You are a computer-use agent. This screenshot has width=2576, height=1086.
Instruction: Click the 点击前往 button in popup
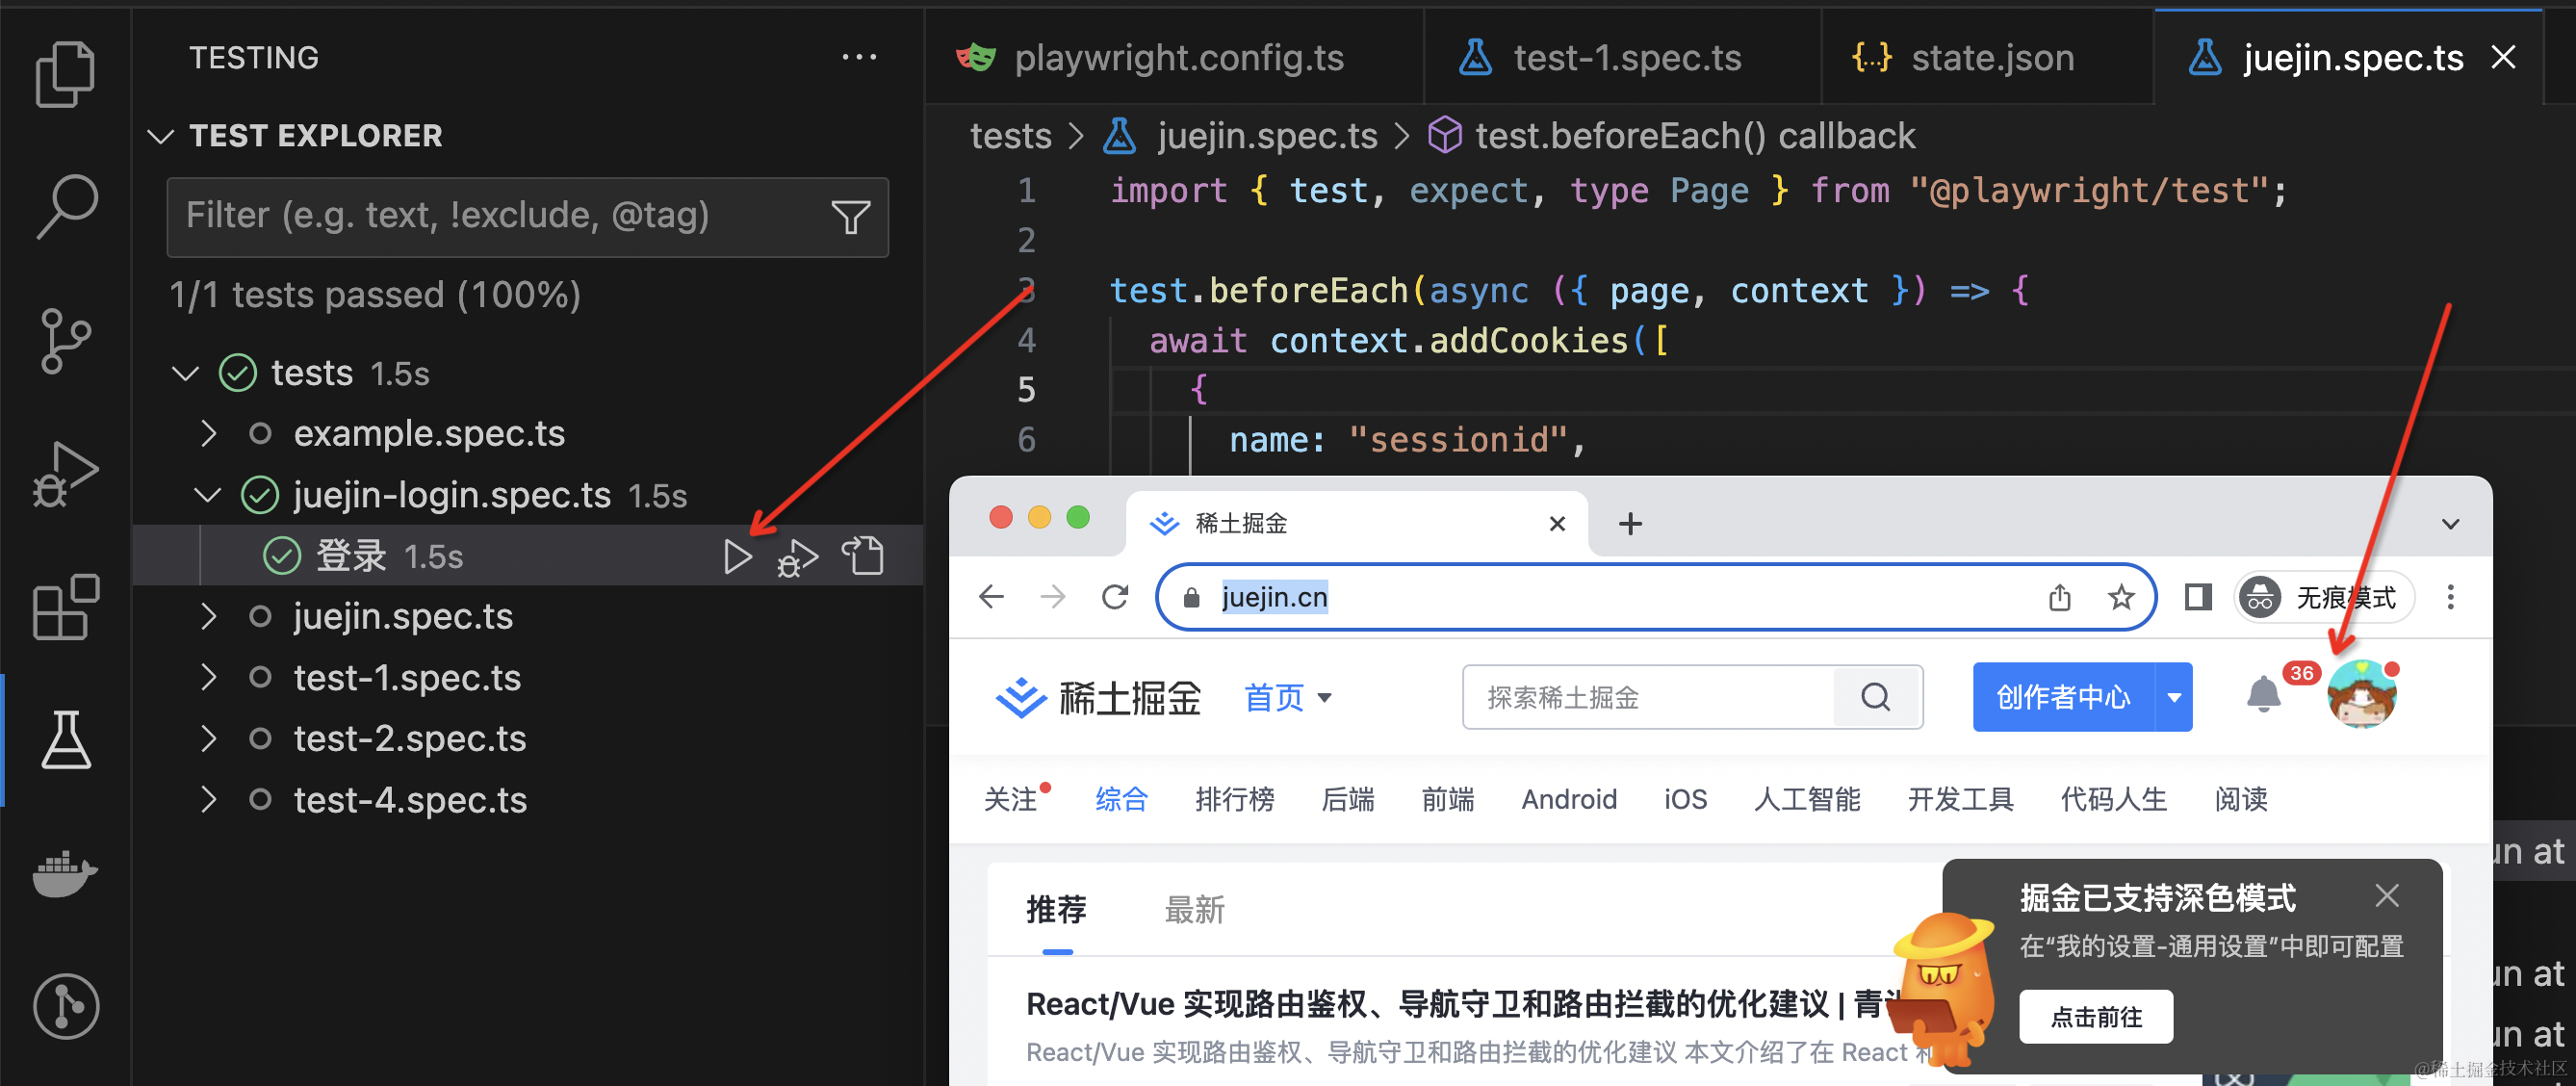2095,1017
